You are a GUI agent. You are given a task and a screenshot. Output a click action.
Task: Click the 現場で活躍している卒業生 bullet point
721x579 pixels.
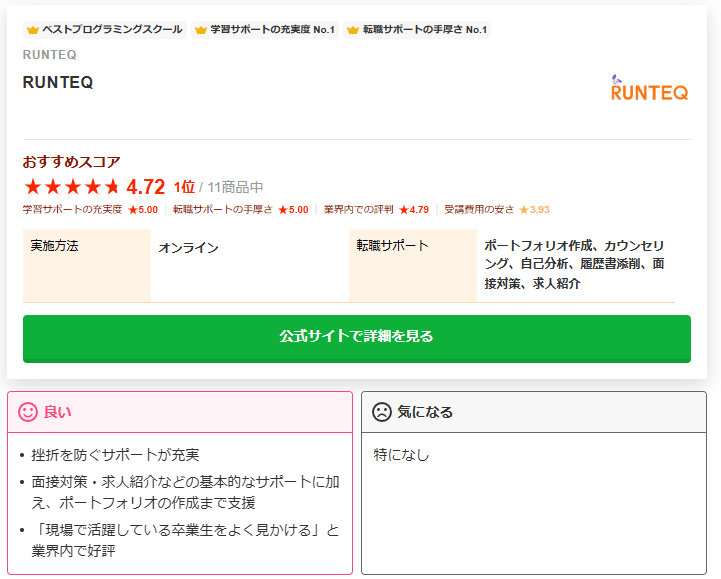[185, 540]
